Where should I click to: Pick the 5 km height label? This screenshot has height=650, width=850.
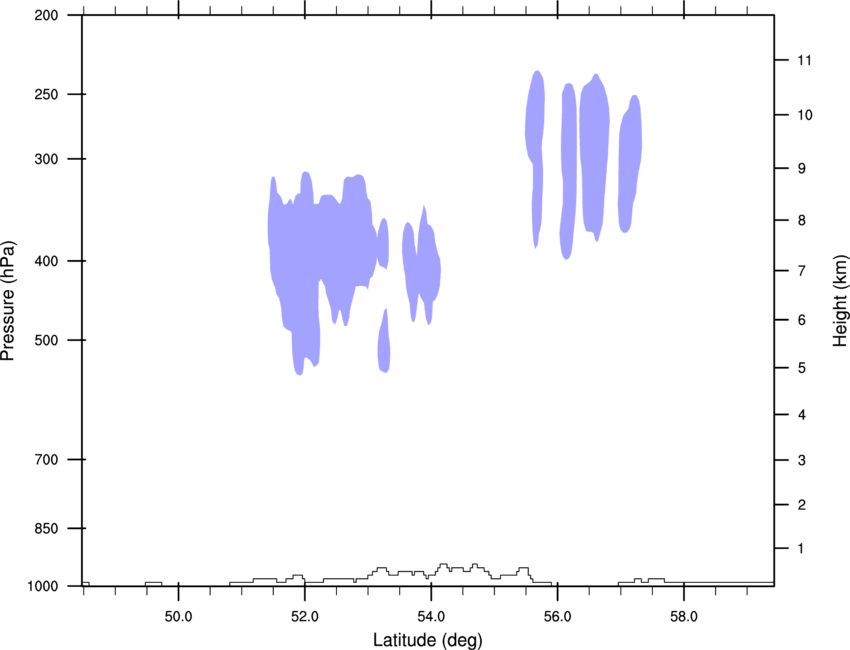click(801, 368)
